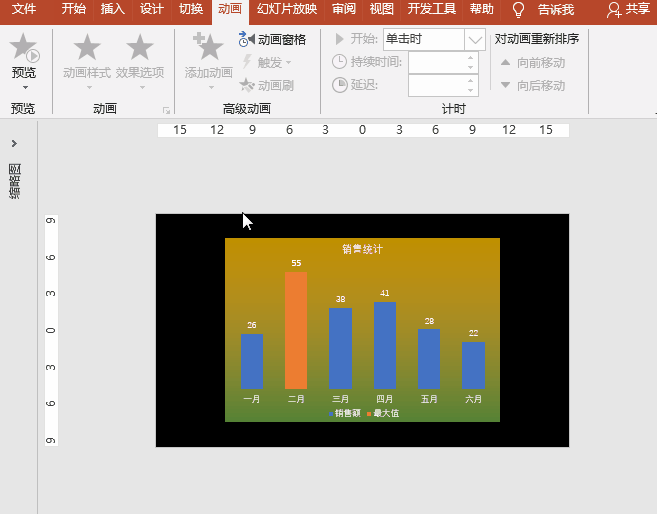Select the blue 六月 bar
The image size is (657, 514).
[x=473, y=365]
